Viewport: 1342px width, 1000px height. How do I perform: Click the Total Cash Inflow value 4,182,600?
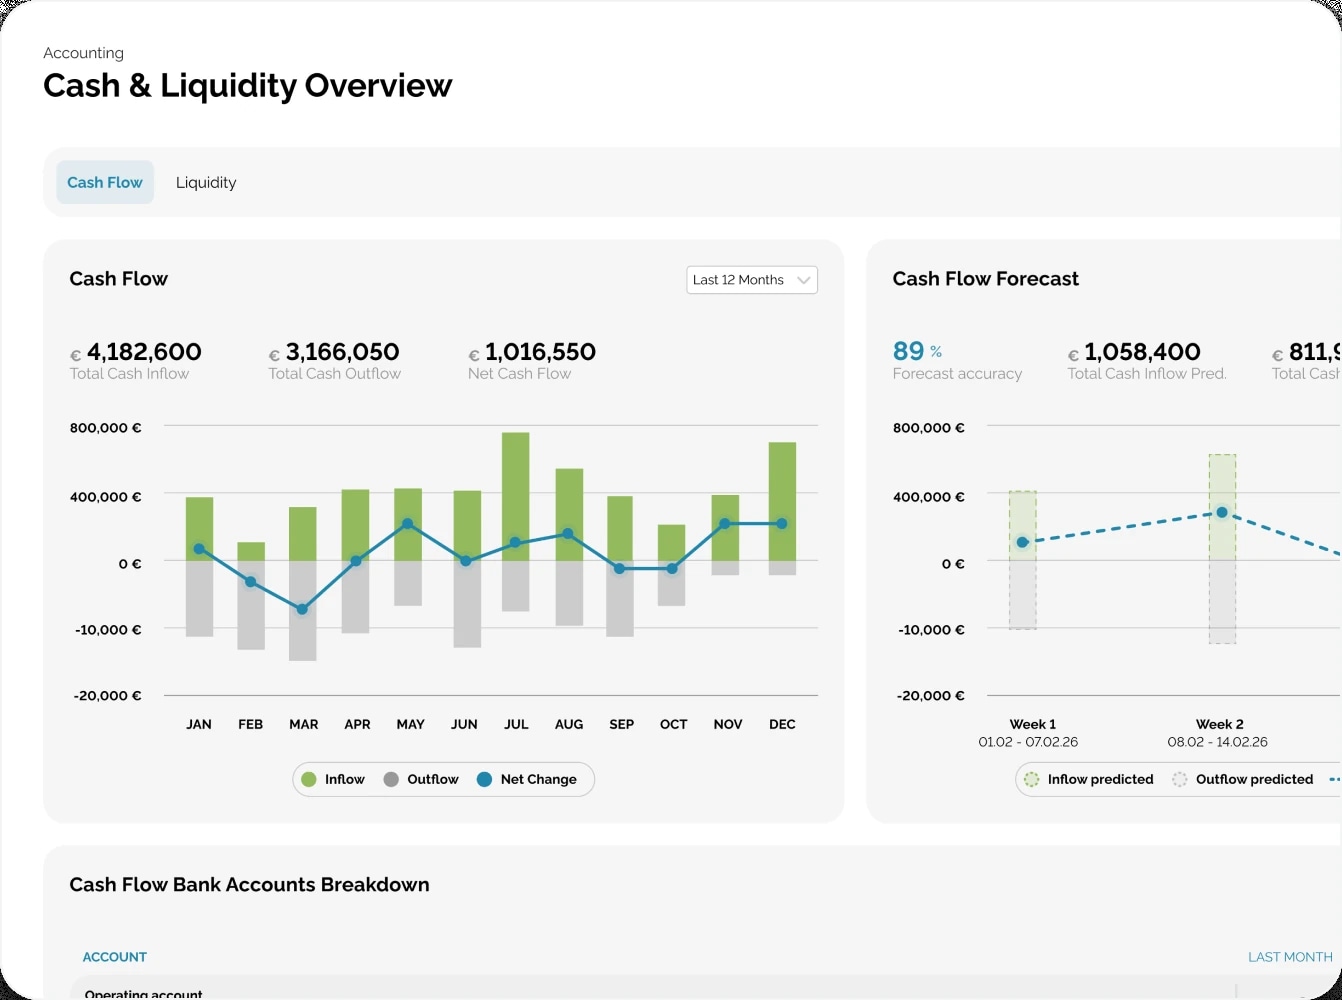point(144,352)
